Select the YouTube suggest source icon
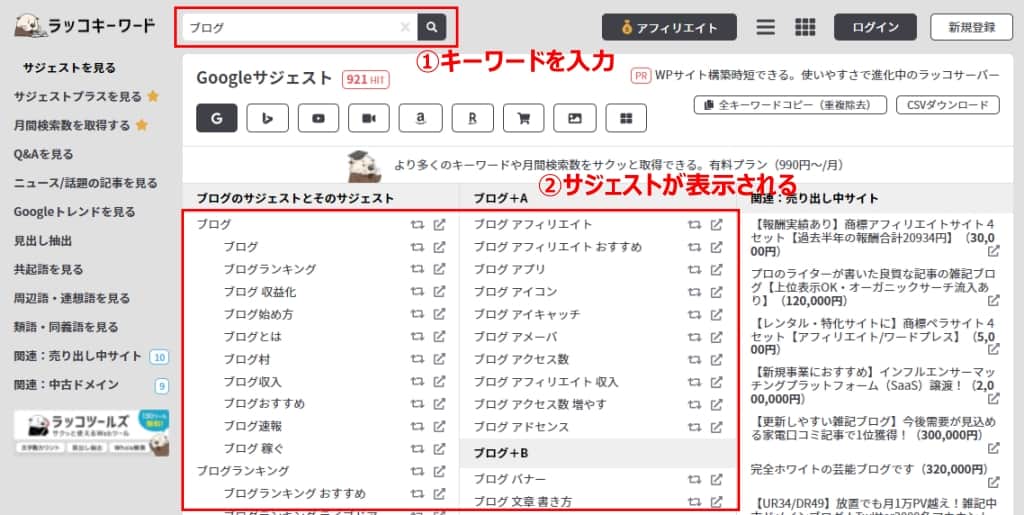This screenshot has width=1024, height=515. [x=318, y=118]
